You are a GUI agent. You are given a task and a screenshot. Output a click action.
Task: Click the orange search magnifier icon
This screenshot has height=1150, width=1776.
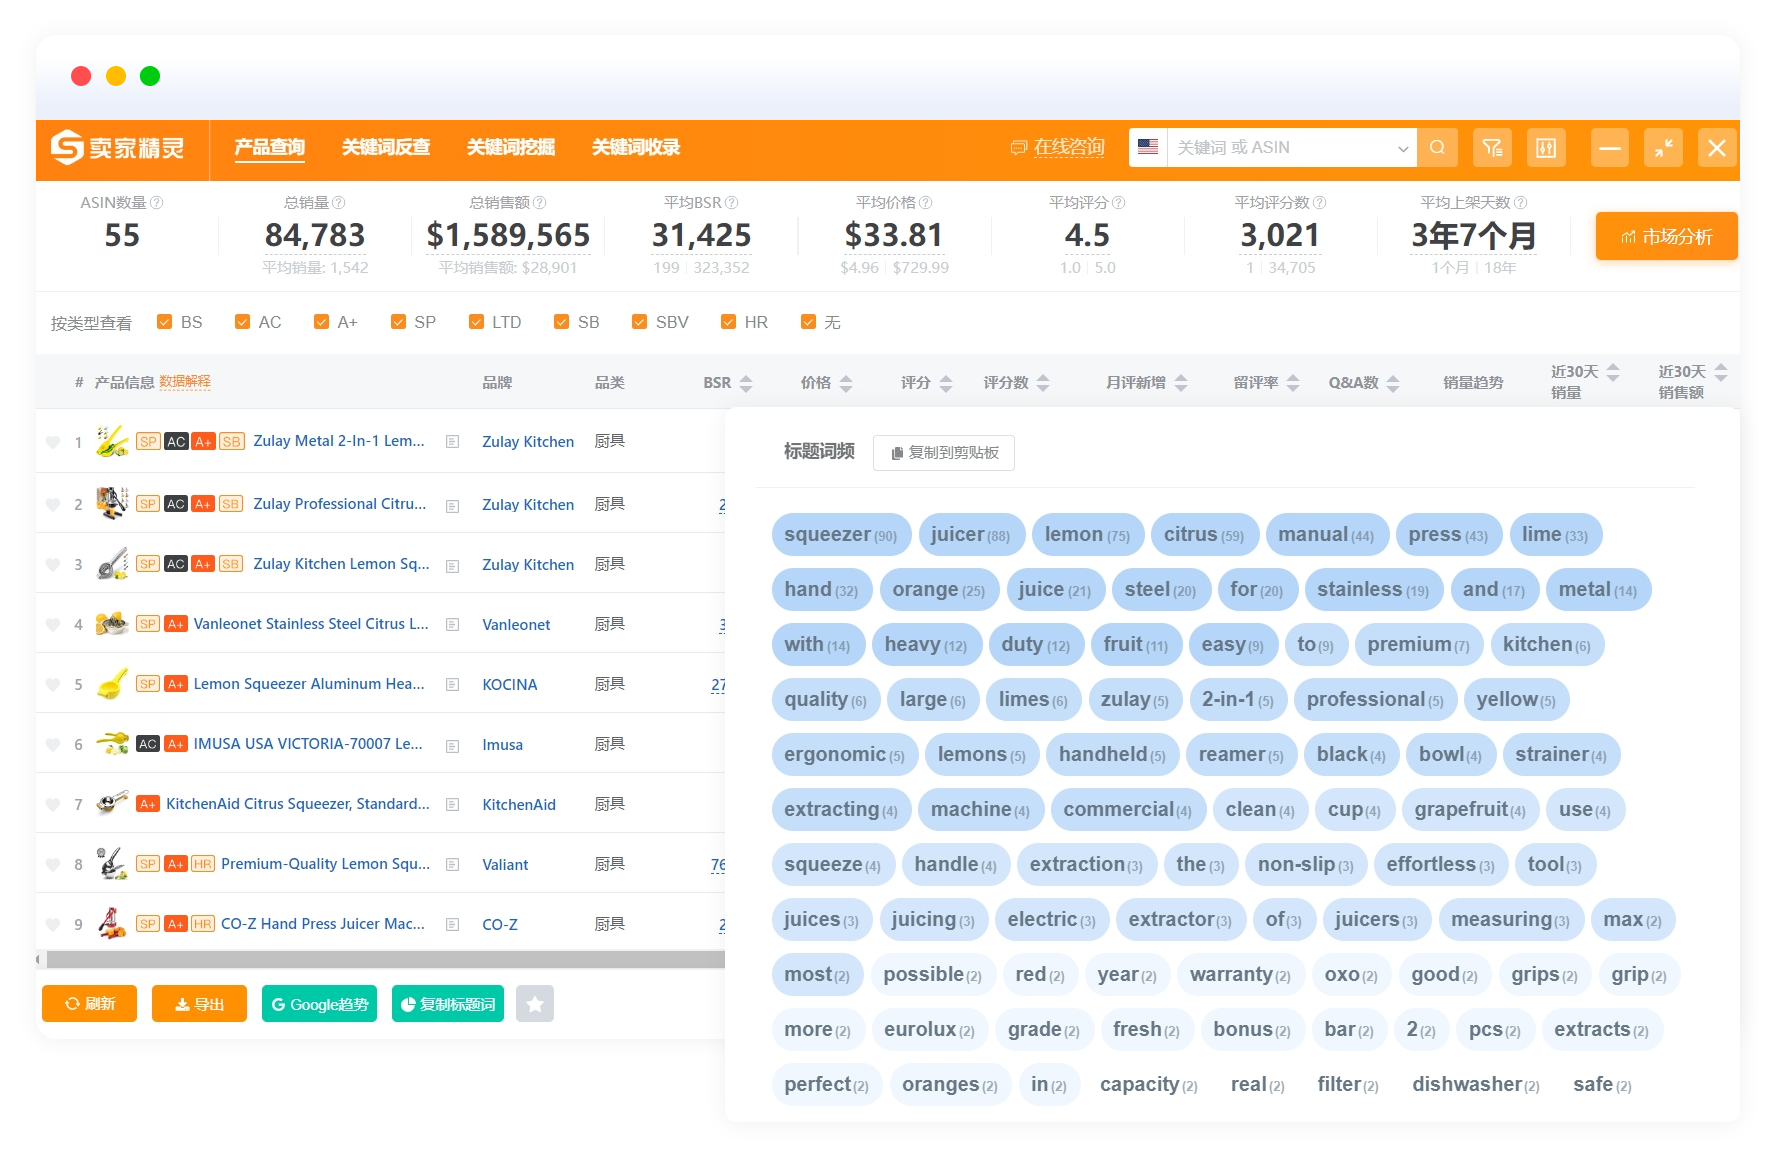tap(1437, 148)
